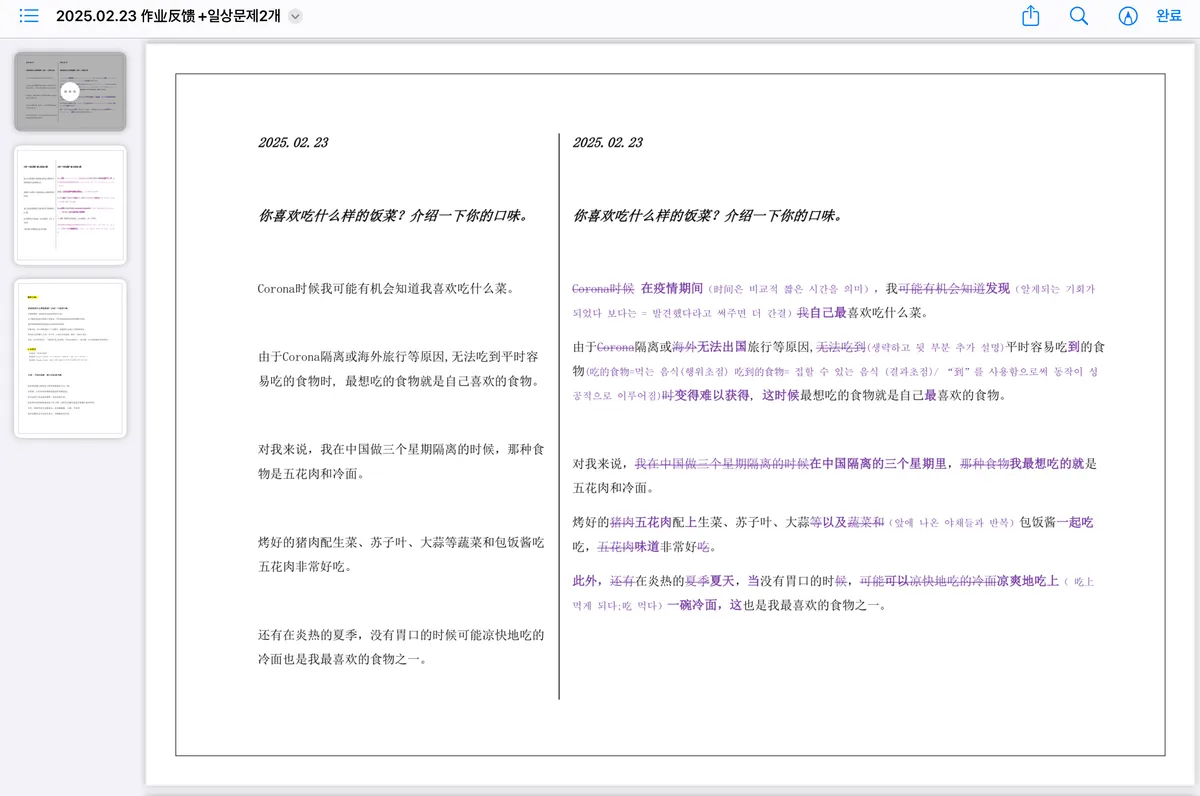The image size is (1200, 796).
Task: Click the correction '时变得难以获得' in right column
Action: (x=705, y=396)
